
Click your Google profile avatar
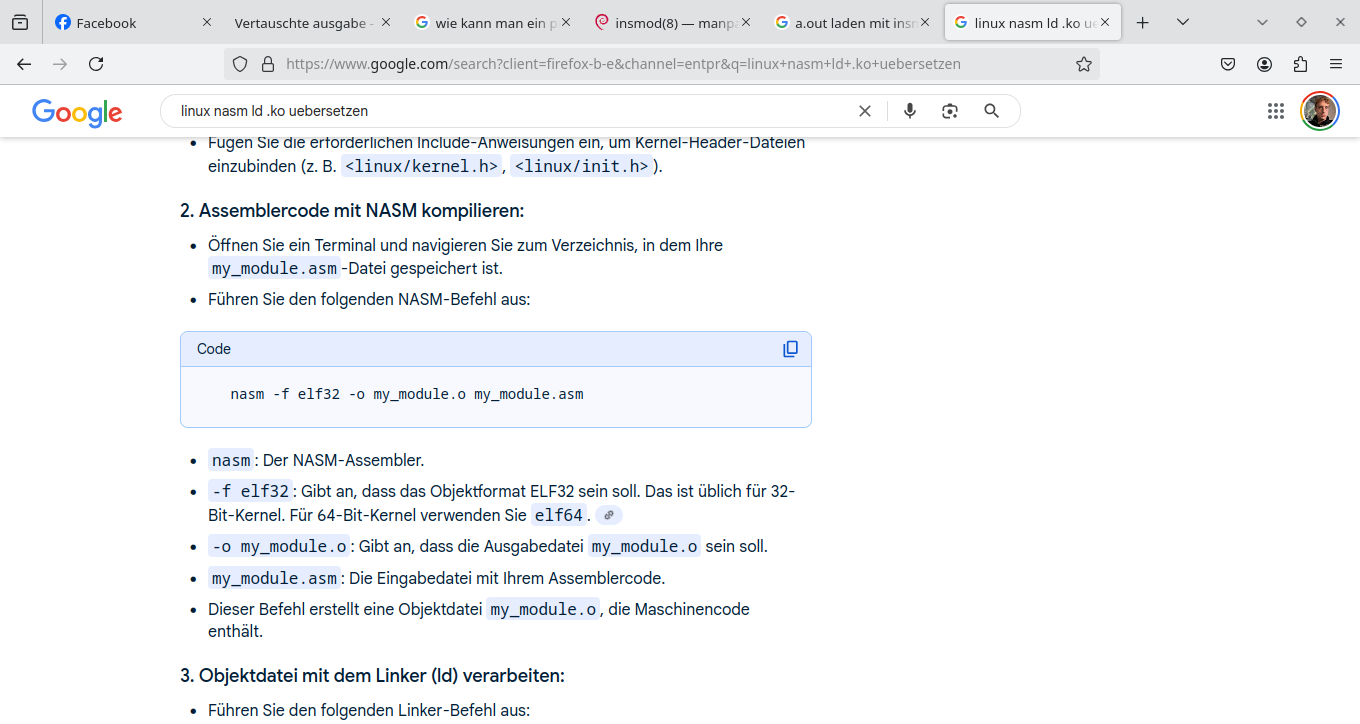click(1319, 111)
